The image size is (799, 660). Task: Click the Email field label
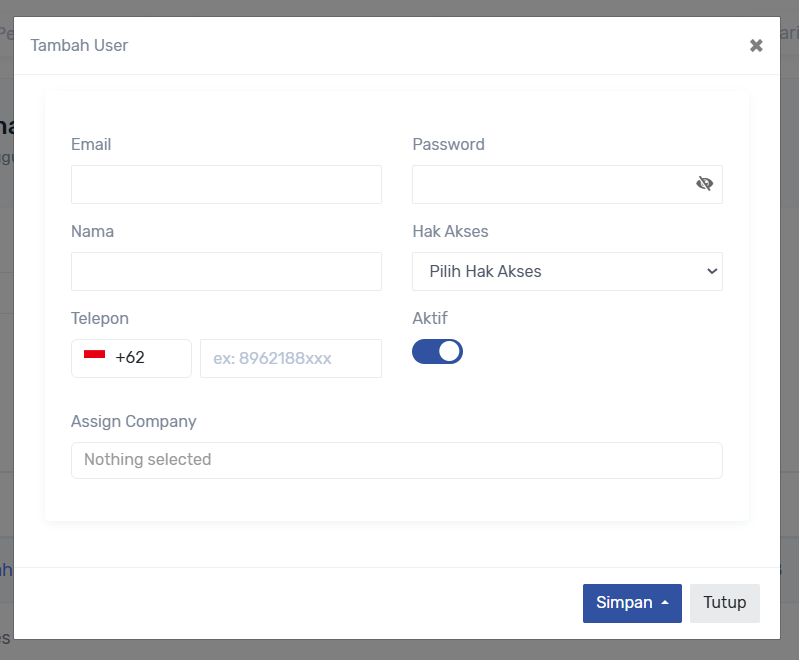[x=91, y=144]
